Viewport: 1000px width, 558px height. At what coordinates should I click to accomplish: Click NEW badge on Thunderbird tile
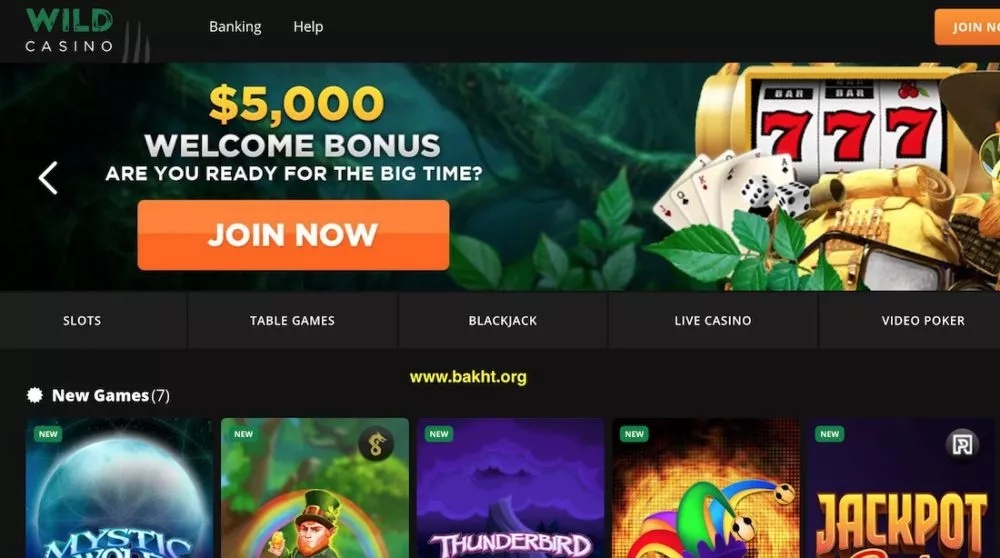(439, 434)
